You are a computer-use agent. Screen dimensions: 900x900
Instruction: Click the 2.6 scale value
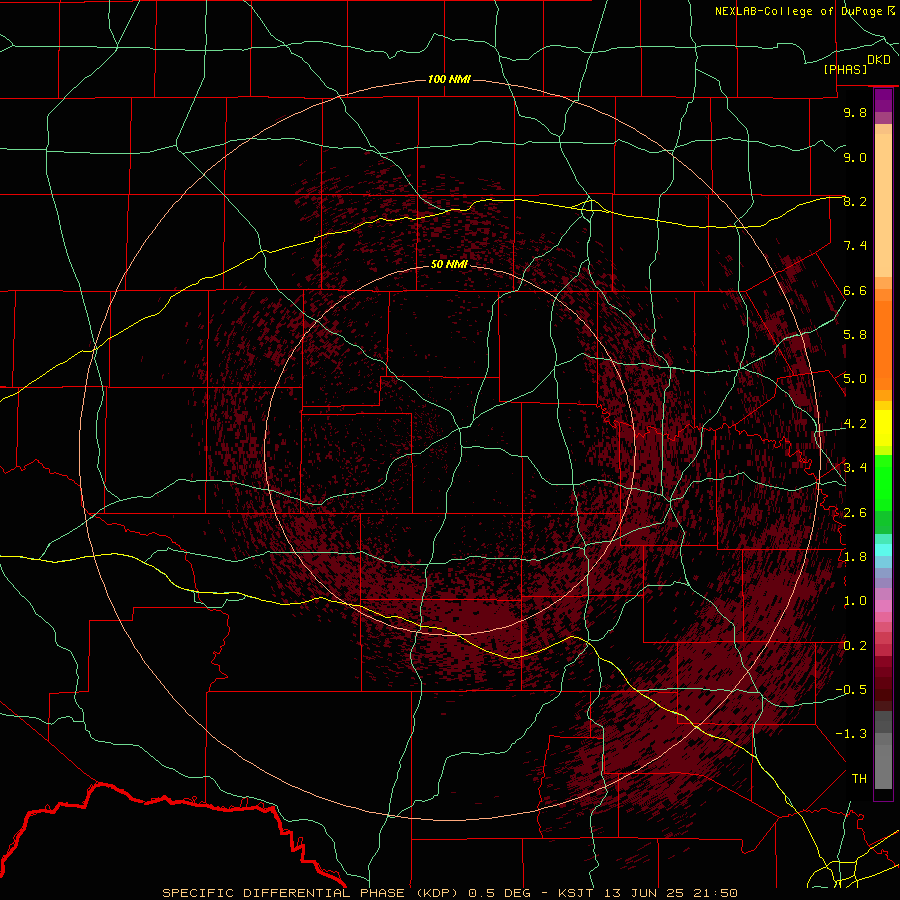coord(855,513)
